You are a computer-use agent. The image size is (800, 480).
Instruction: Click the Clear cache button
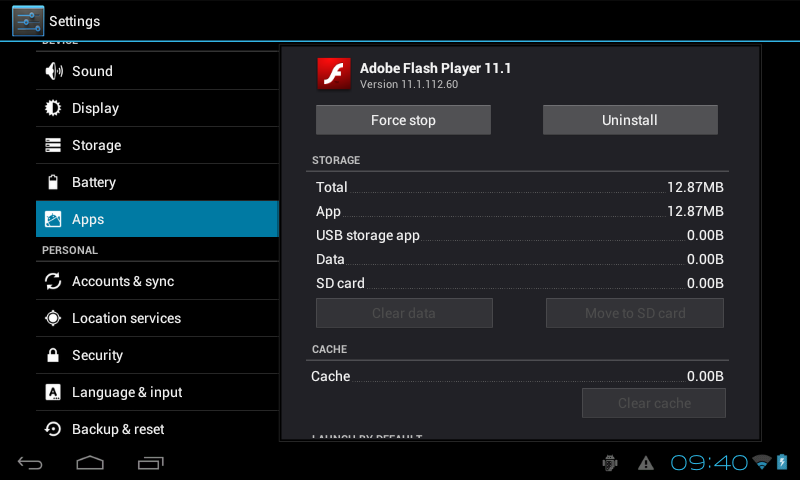coord(654,403)
